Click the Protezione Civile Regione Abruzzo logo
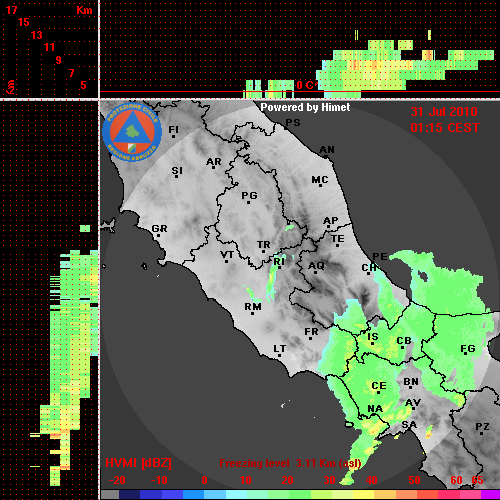Image resolution: width=500 pixels, height=500 pixels. [132, 132]
